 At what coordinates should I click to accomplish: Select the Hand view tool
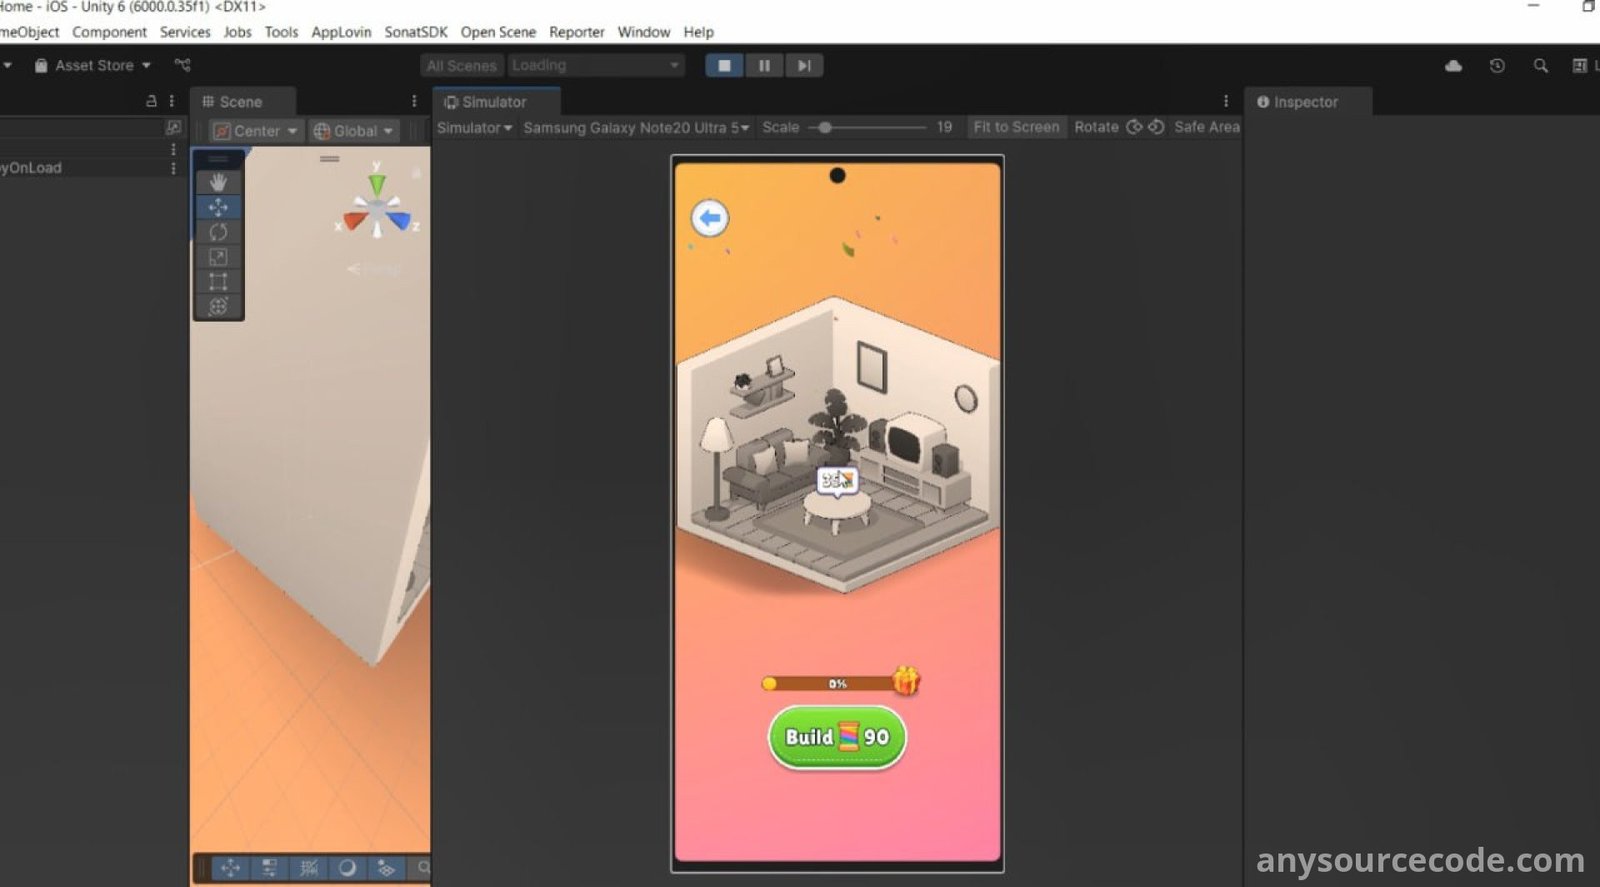[218, 182]
